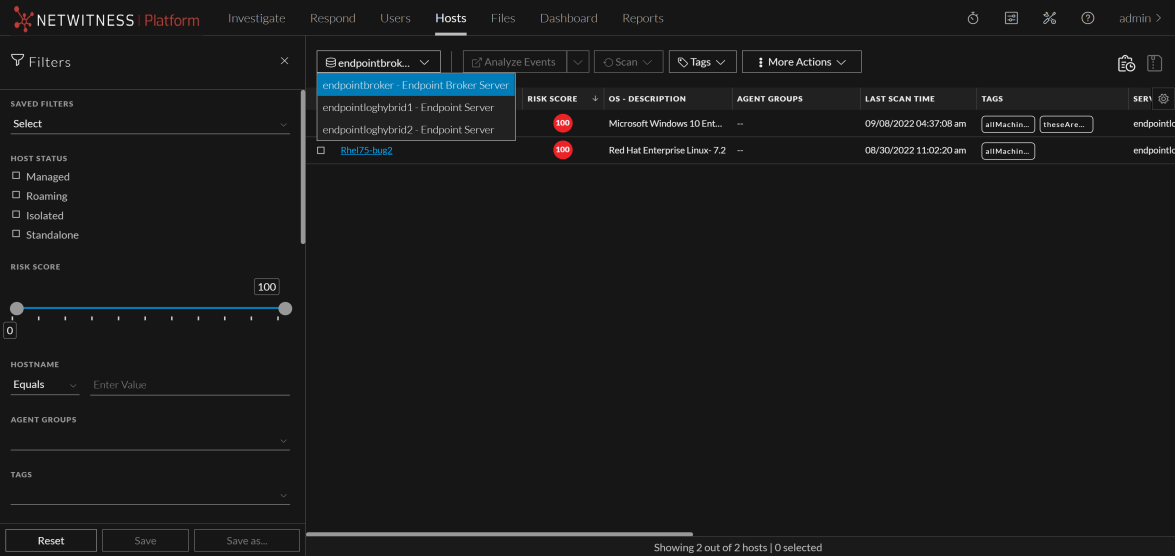Screen dimensions: 1175x556
Task: Switch to the Hosts tab
Action: pyautogui.click(x=451, y=18)
